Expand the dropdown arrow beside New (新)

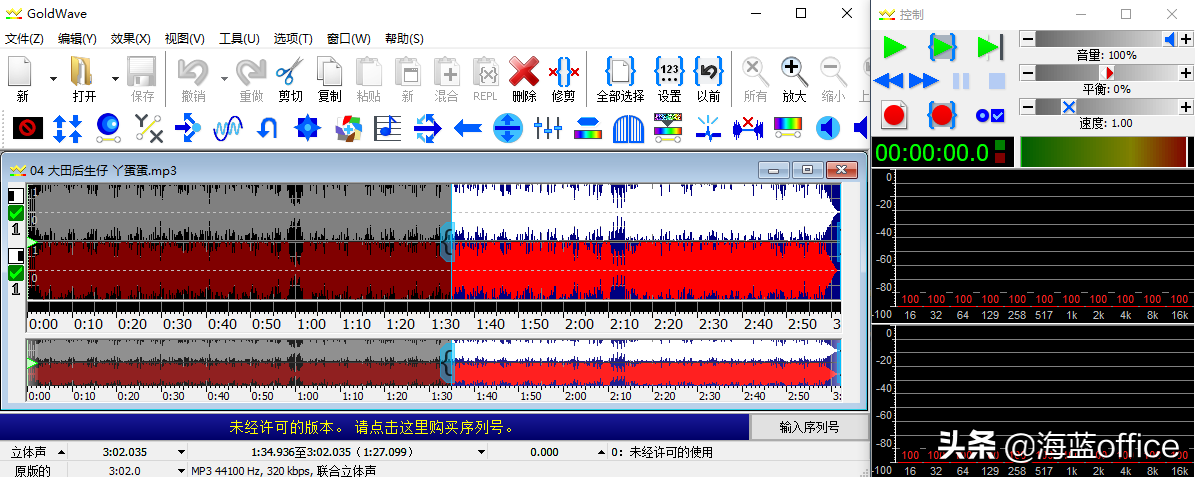pos(52,79)
